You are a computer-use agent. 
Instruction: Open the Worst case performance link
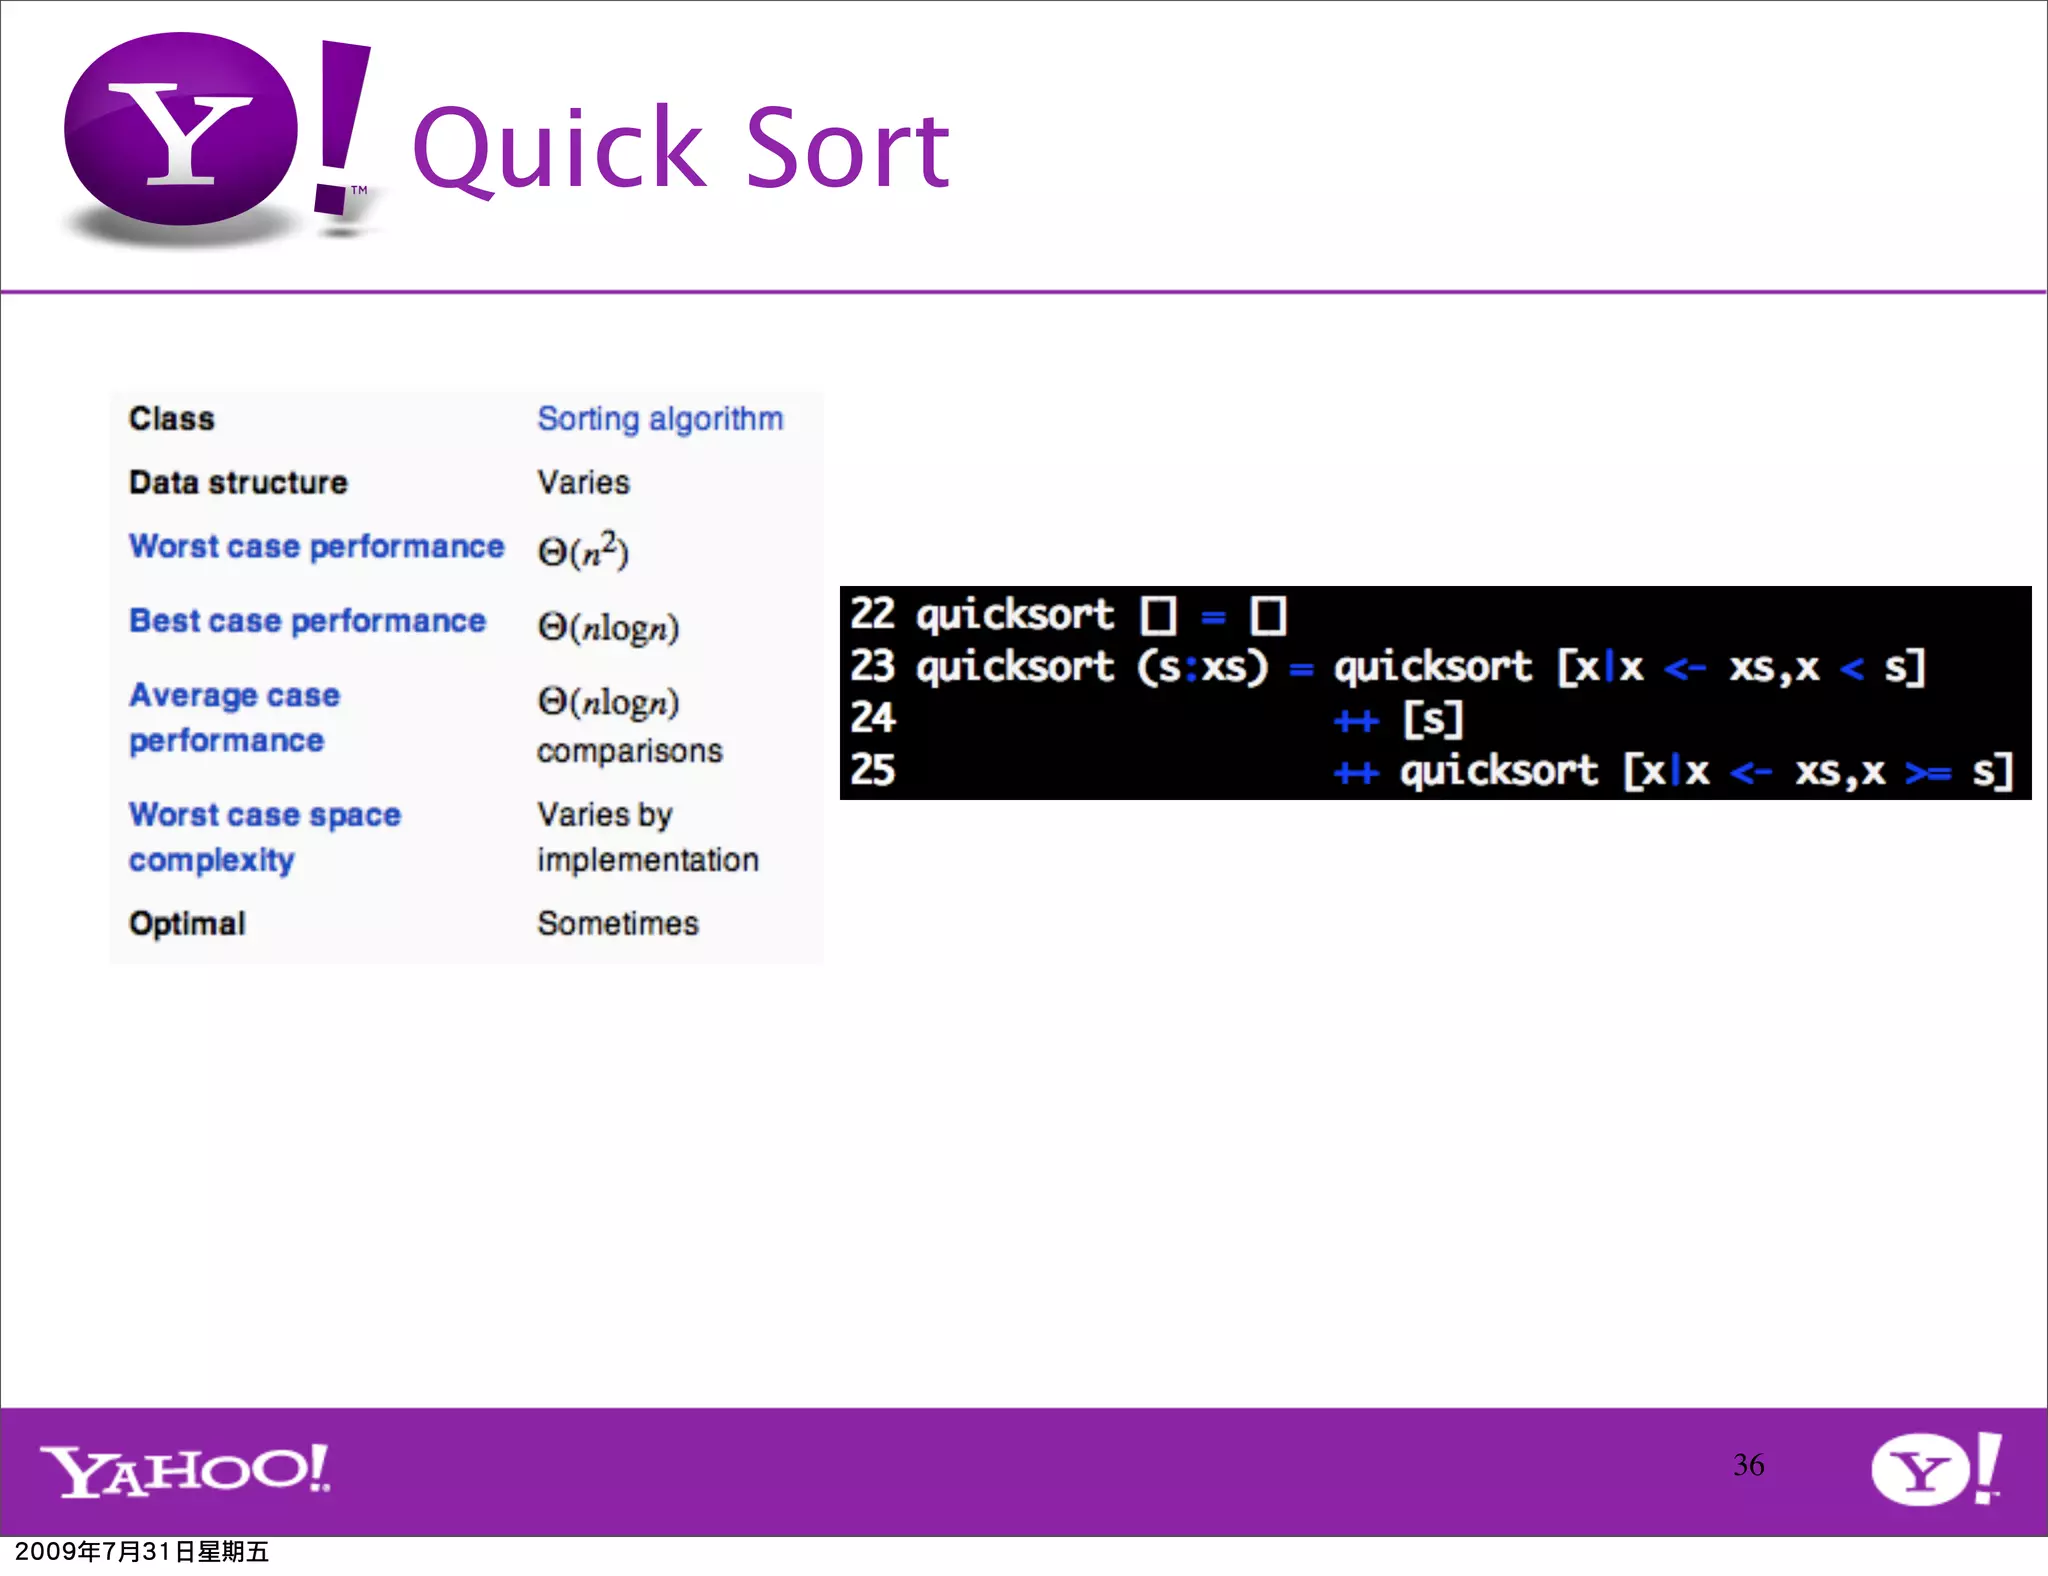point(316,546)
